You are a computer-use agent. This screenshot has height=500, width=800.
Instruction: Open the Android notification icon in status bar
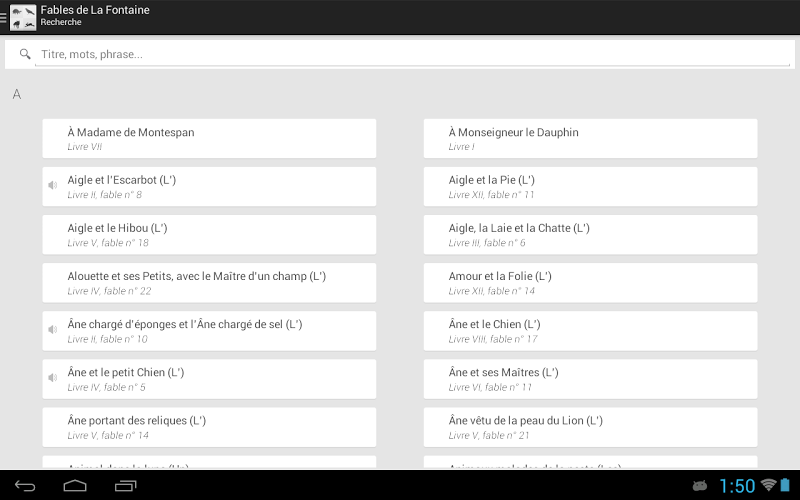[x=700, y=486]
